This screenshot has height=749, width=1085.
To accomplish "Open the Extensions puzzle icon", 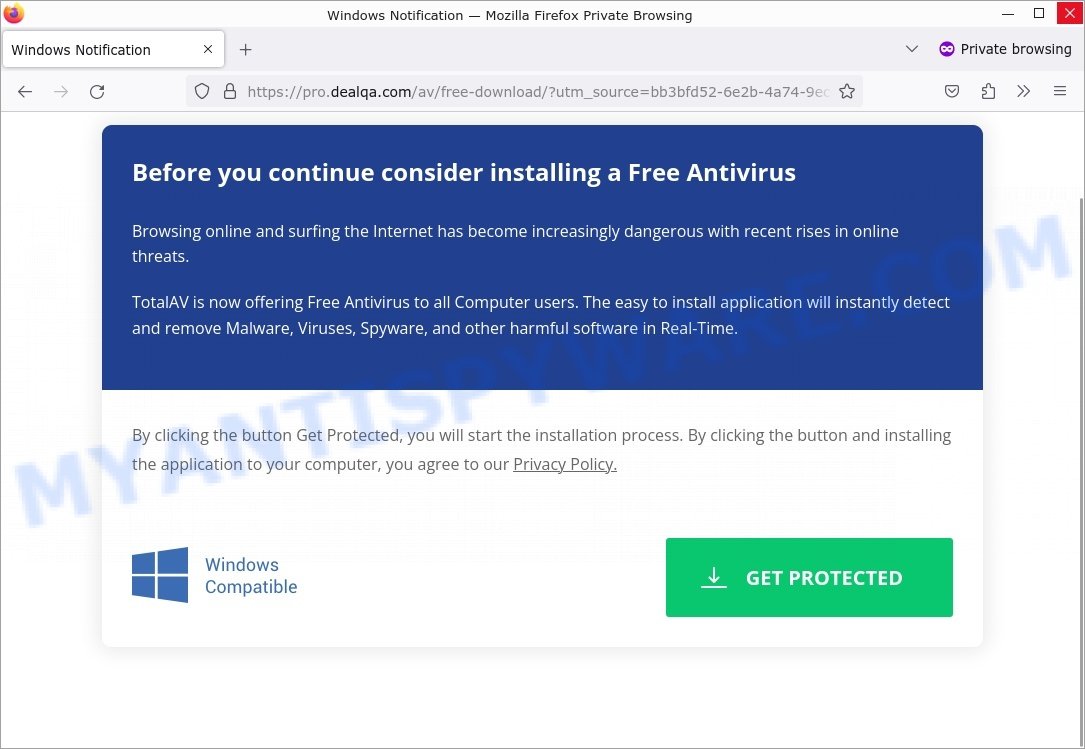I will pos(988,91).
